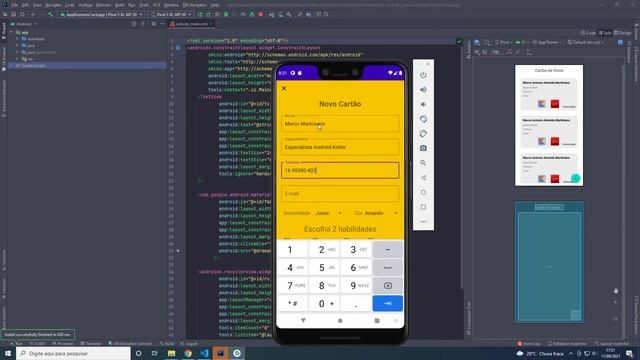
Task: Close the Novo Cartão screen with X
Action: [284, 88]
